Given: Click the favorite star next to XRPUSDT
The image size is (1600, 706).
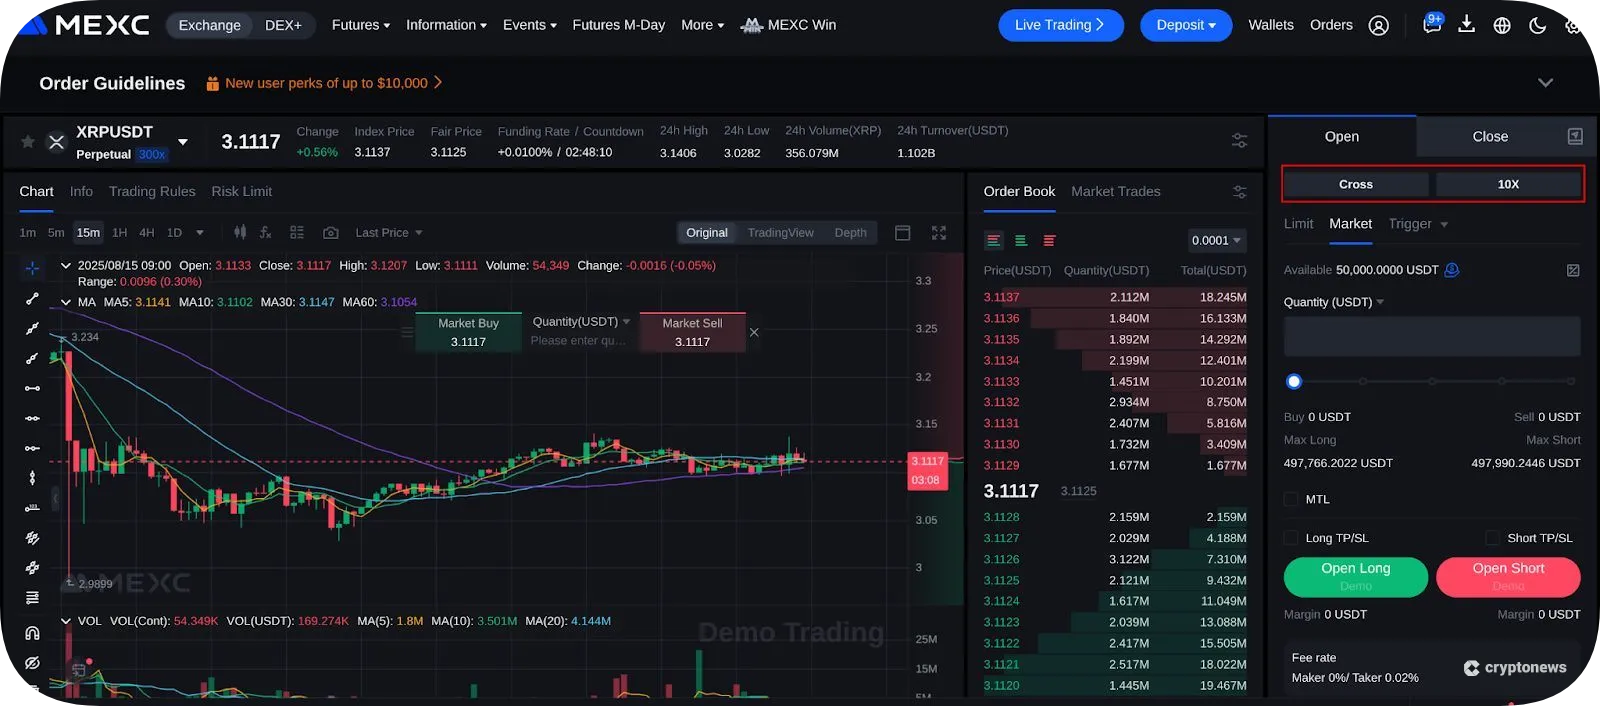Looking at the screenshot, I should (x=28, y=142).
